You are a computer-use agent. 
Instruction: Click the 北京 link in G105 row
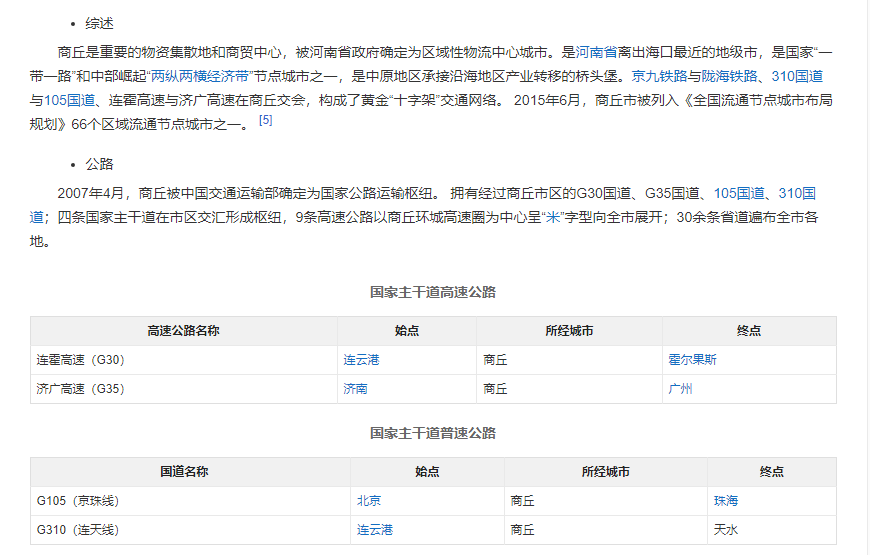369,501
